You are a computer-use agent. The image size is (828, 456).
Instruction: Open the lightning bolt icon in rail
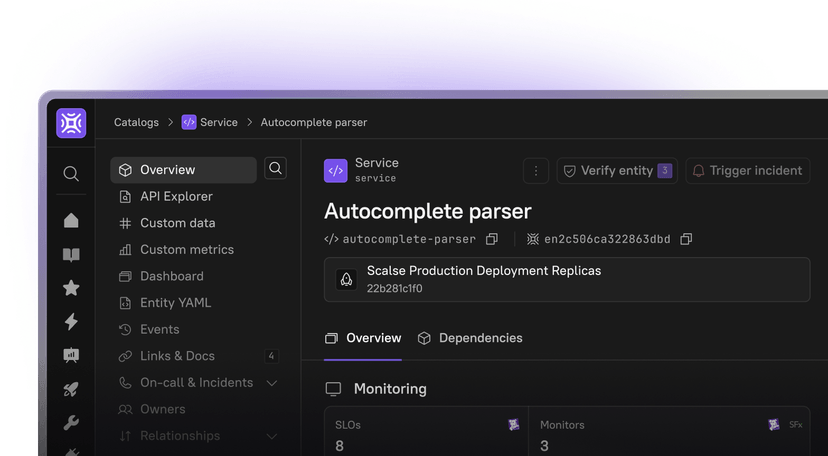(71, 321)
